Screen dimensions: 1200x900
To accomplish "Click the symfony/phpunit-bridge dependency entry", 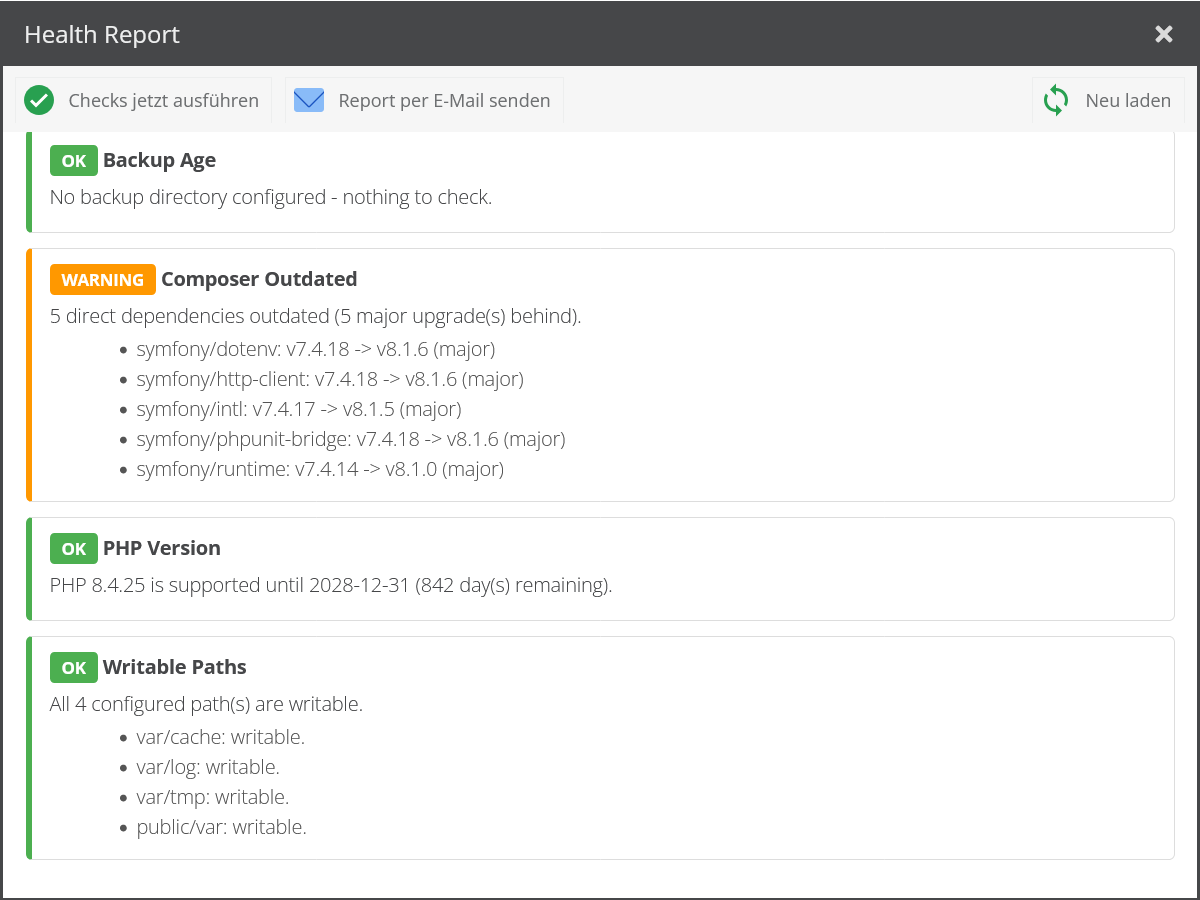I will pos(351,439).
